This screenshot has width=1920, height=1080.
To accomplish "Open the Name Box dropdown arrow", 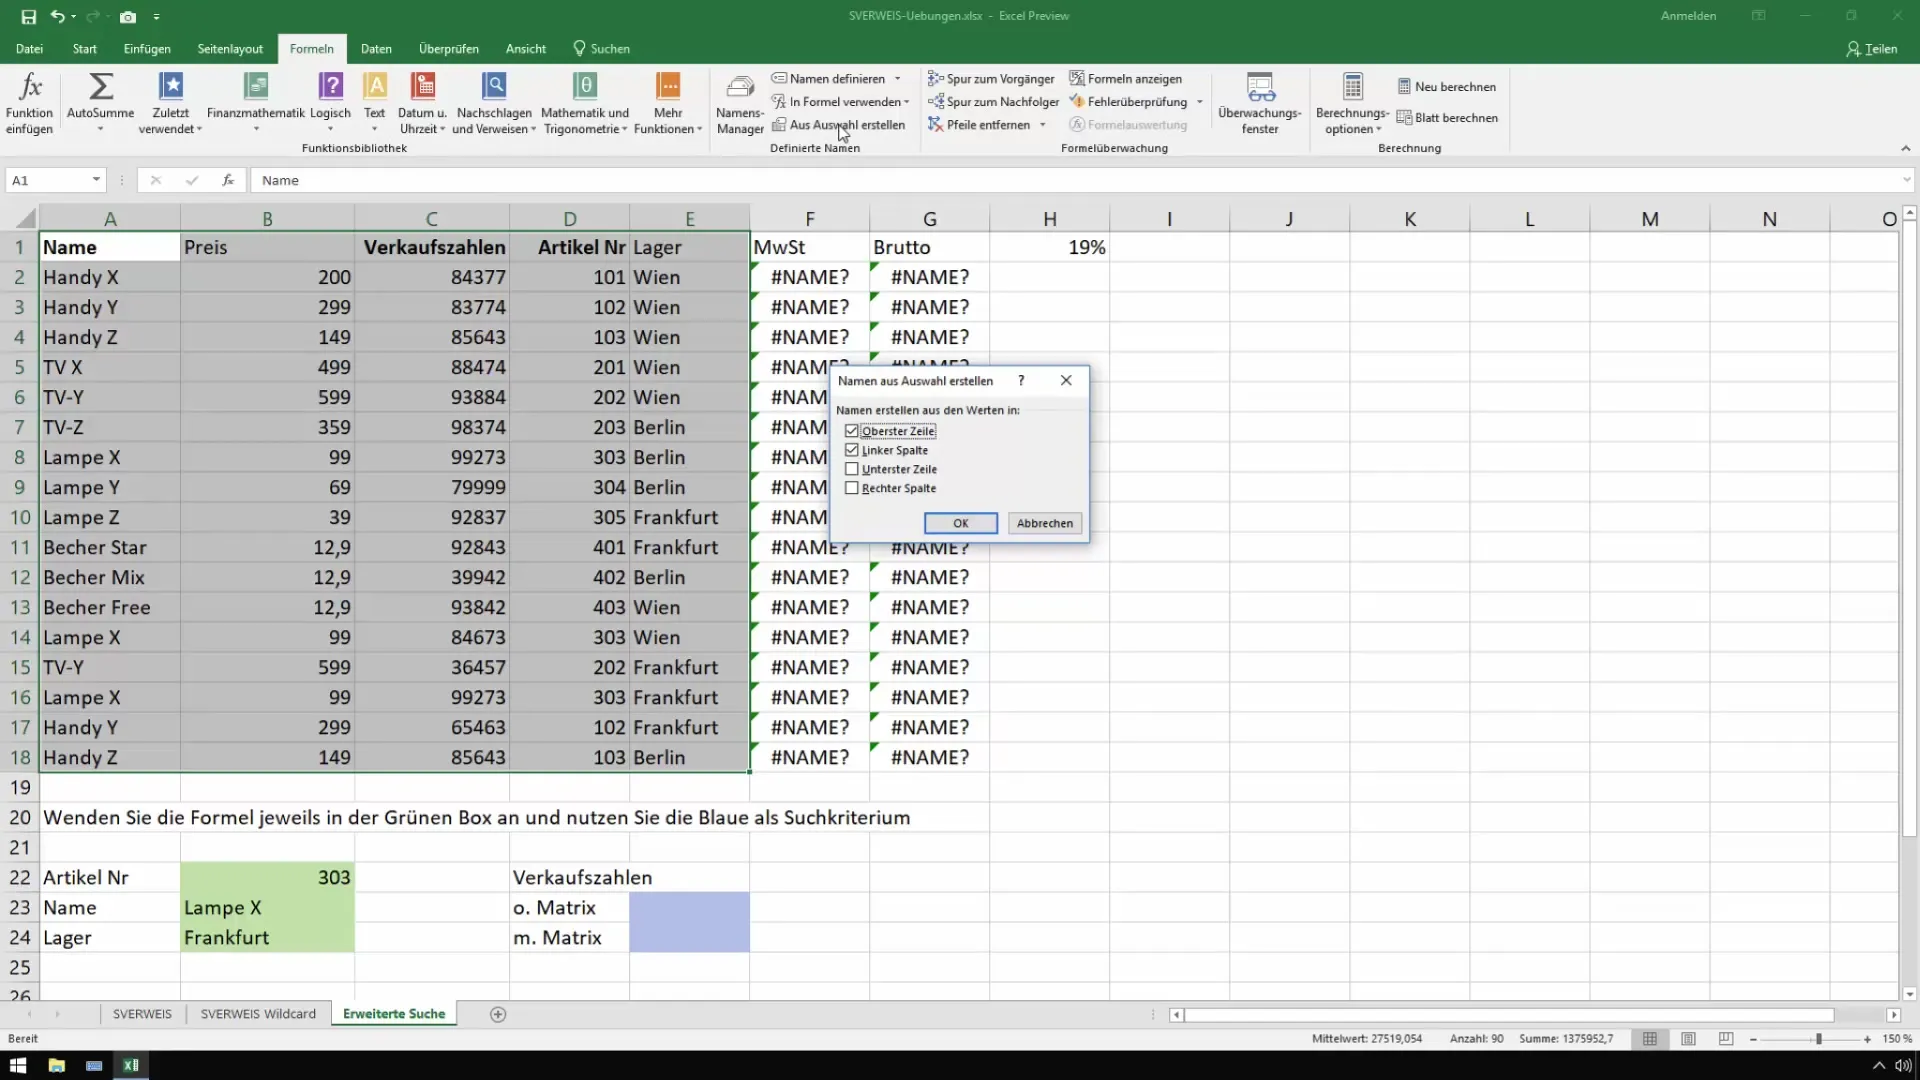I will (x=96, y=180).
